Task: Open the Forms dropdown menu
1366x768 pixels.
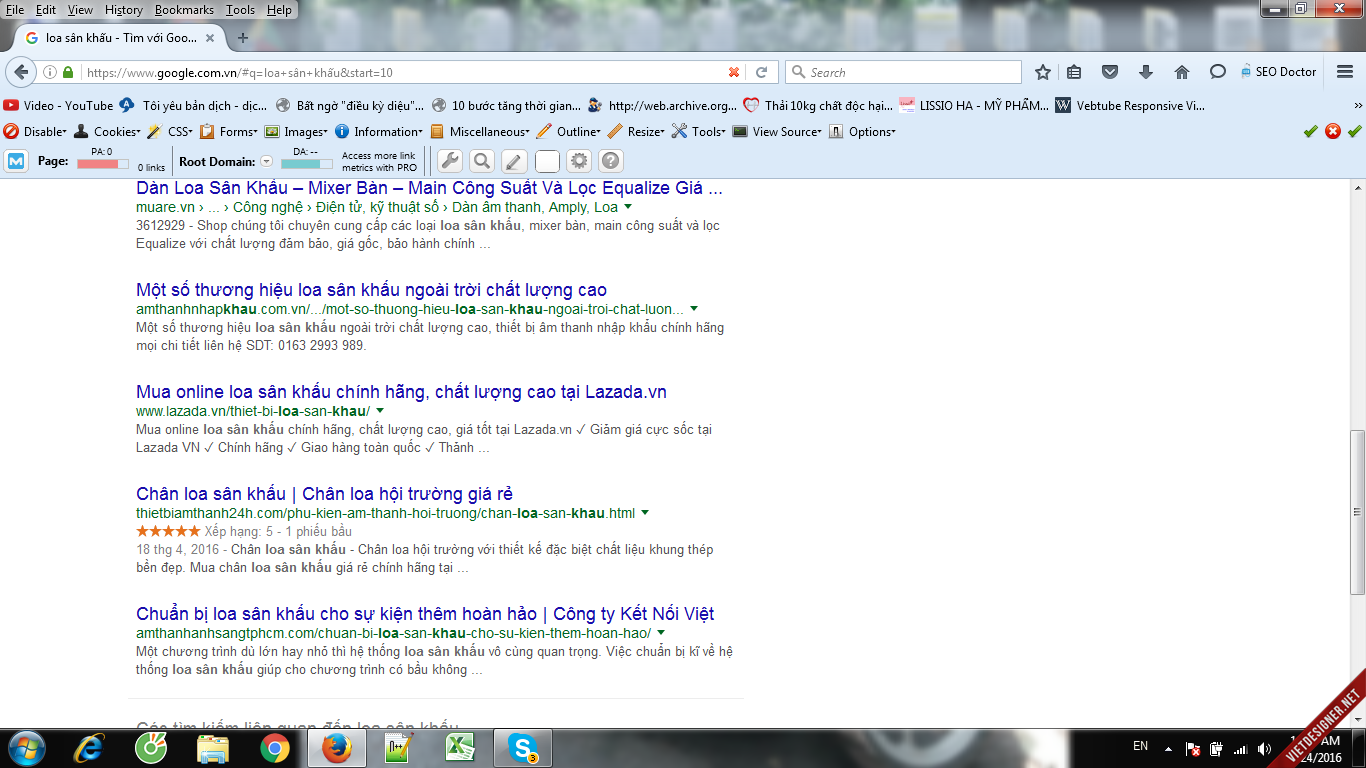Action: click(229, 131)
